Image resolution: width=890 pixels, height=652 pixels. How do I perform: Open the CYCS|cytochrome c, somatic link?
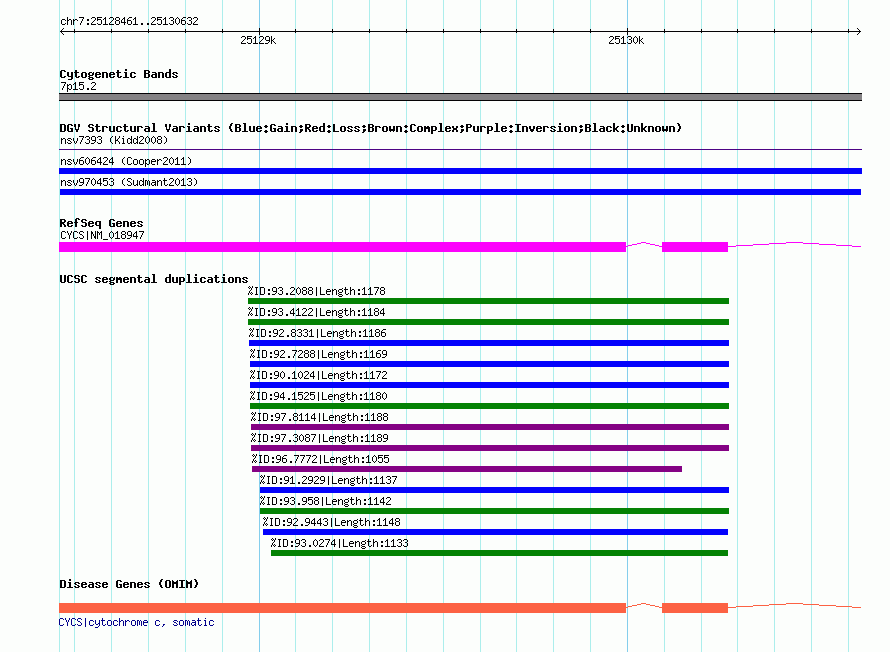[137, 622]
